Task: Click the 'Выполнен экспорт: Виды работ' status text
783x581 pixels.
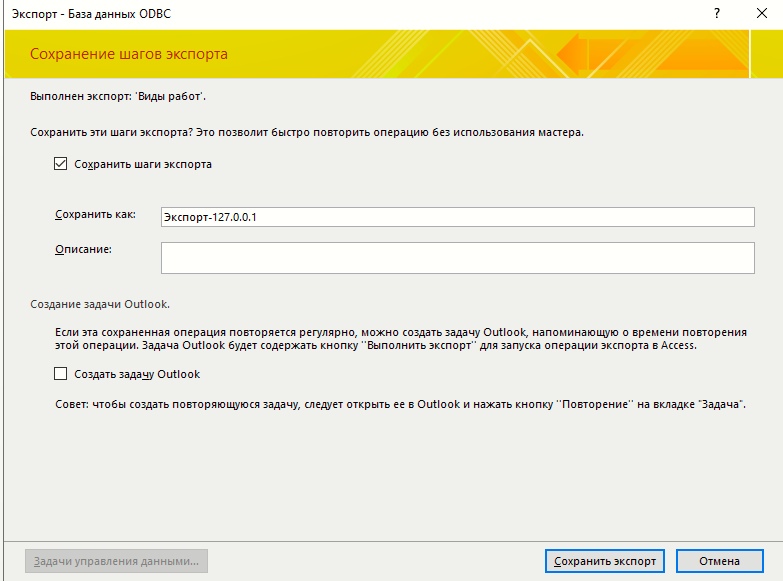Action: [118, 96]
